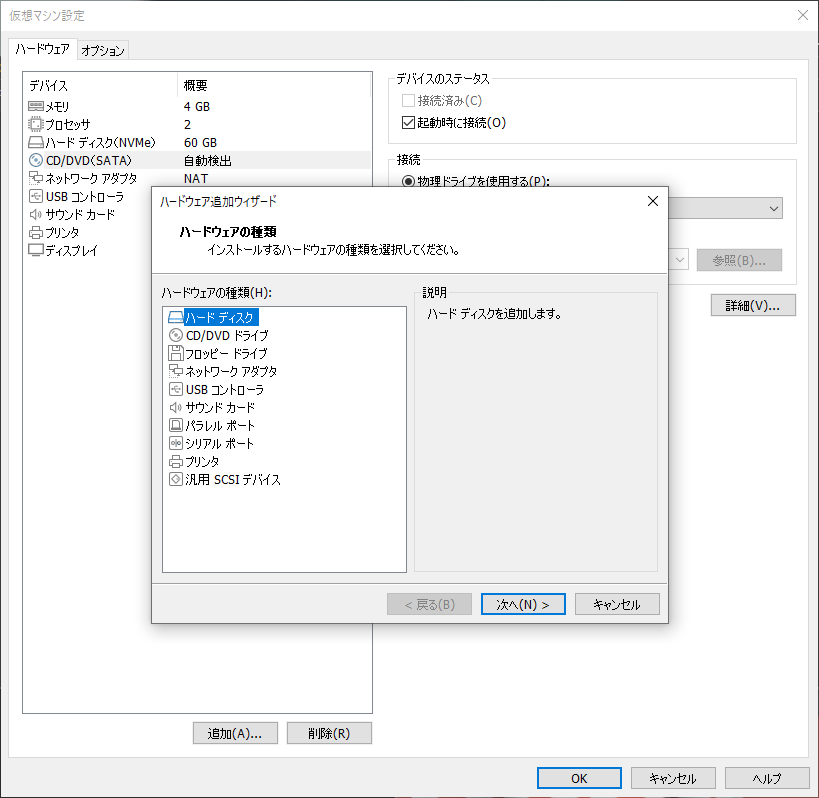Click the 次へ button in the wizard
The height and width of the screenshot is (798, 819).
pos(523,603)
